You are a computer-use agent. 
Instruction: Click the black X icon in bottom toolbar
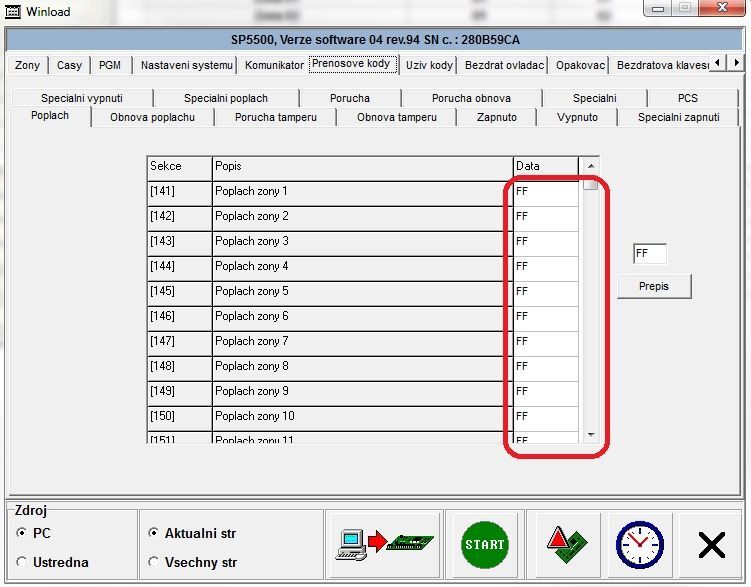coord(711,545)
